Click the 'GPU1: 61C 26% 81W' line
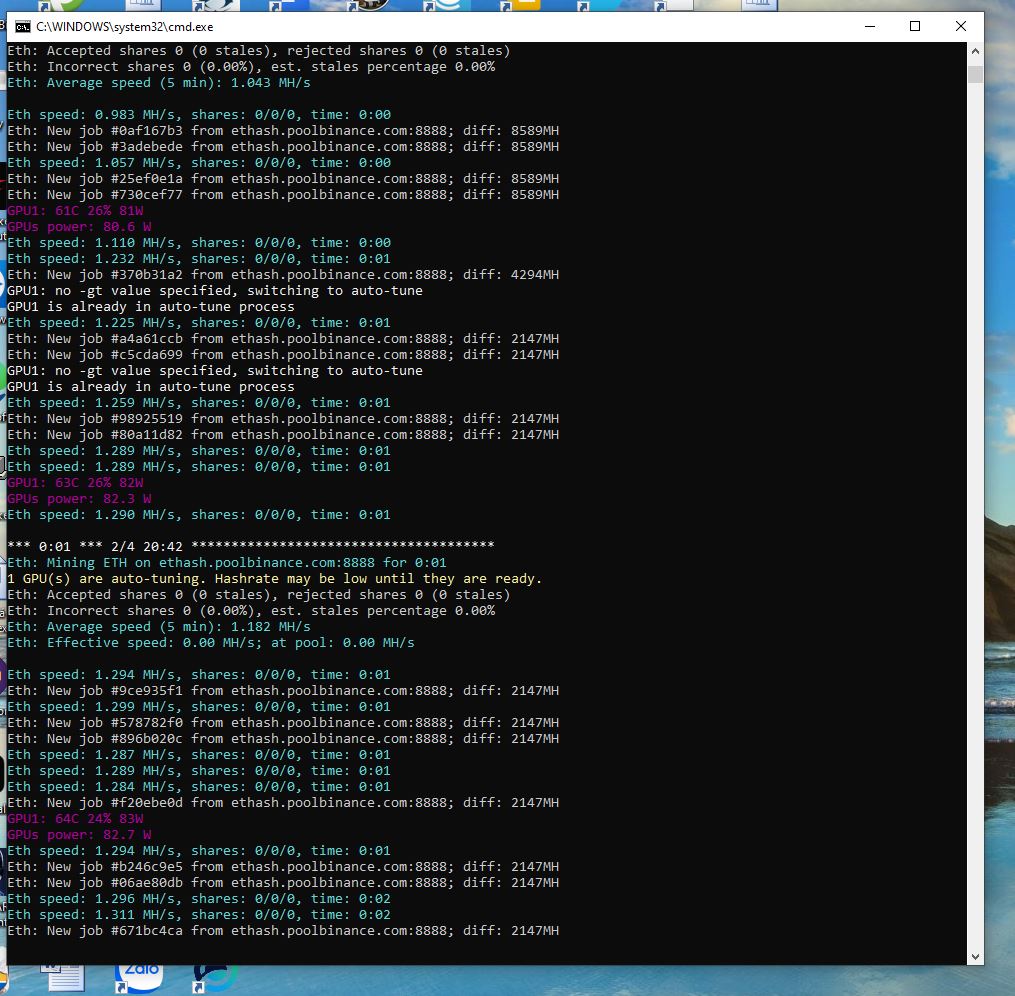Viewport: 1015px width, 996px height. coord(75,211)
